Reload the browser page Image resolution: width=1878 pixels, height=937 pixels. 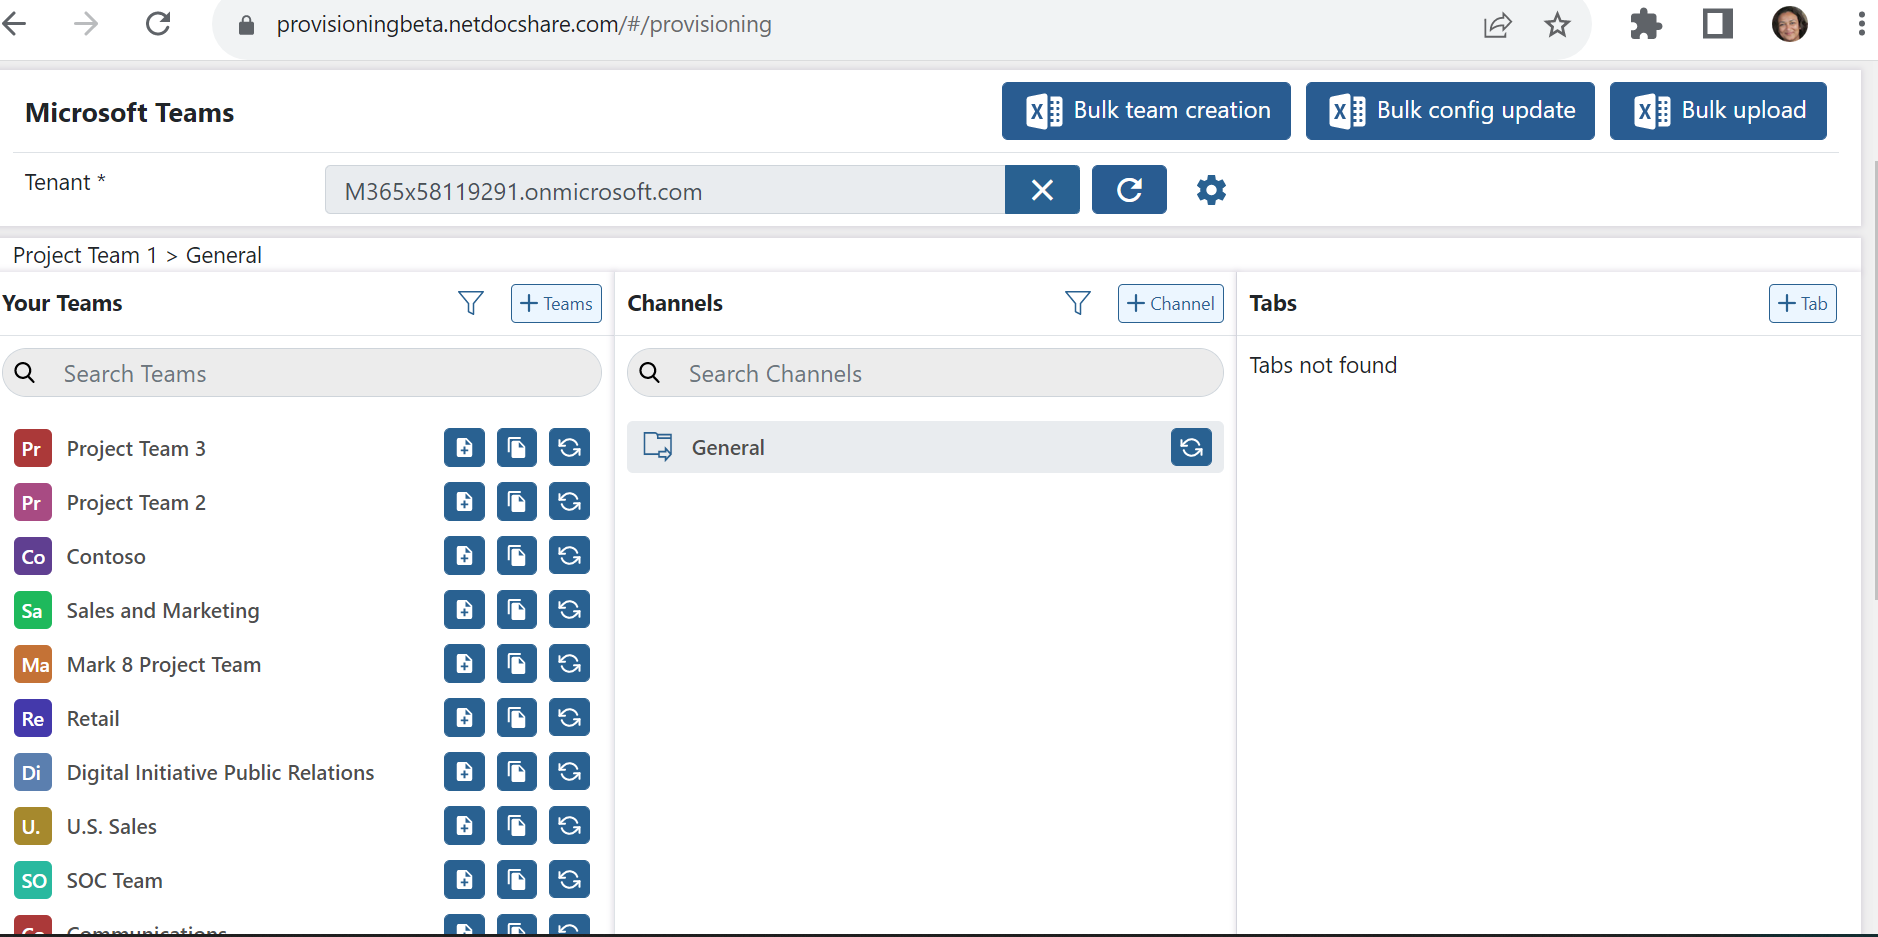[158, 24]
